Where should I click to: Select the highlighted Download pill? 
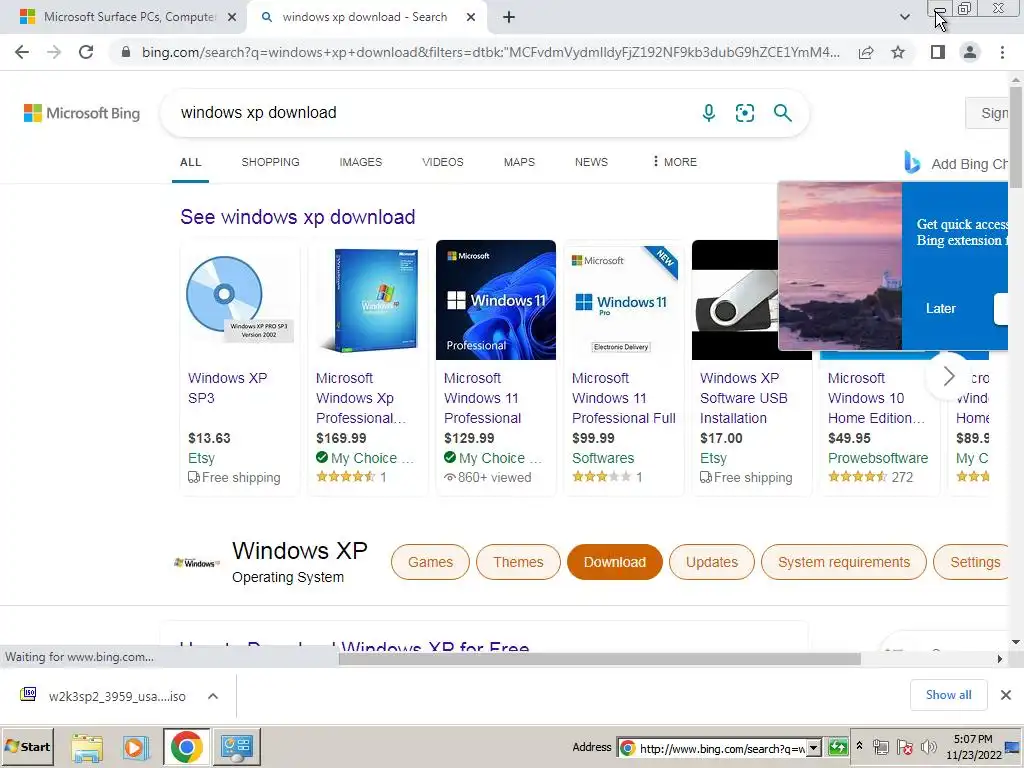[x=615, y=562]
